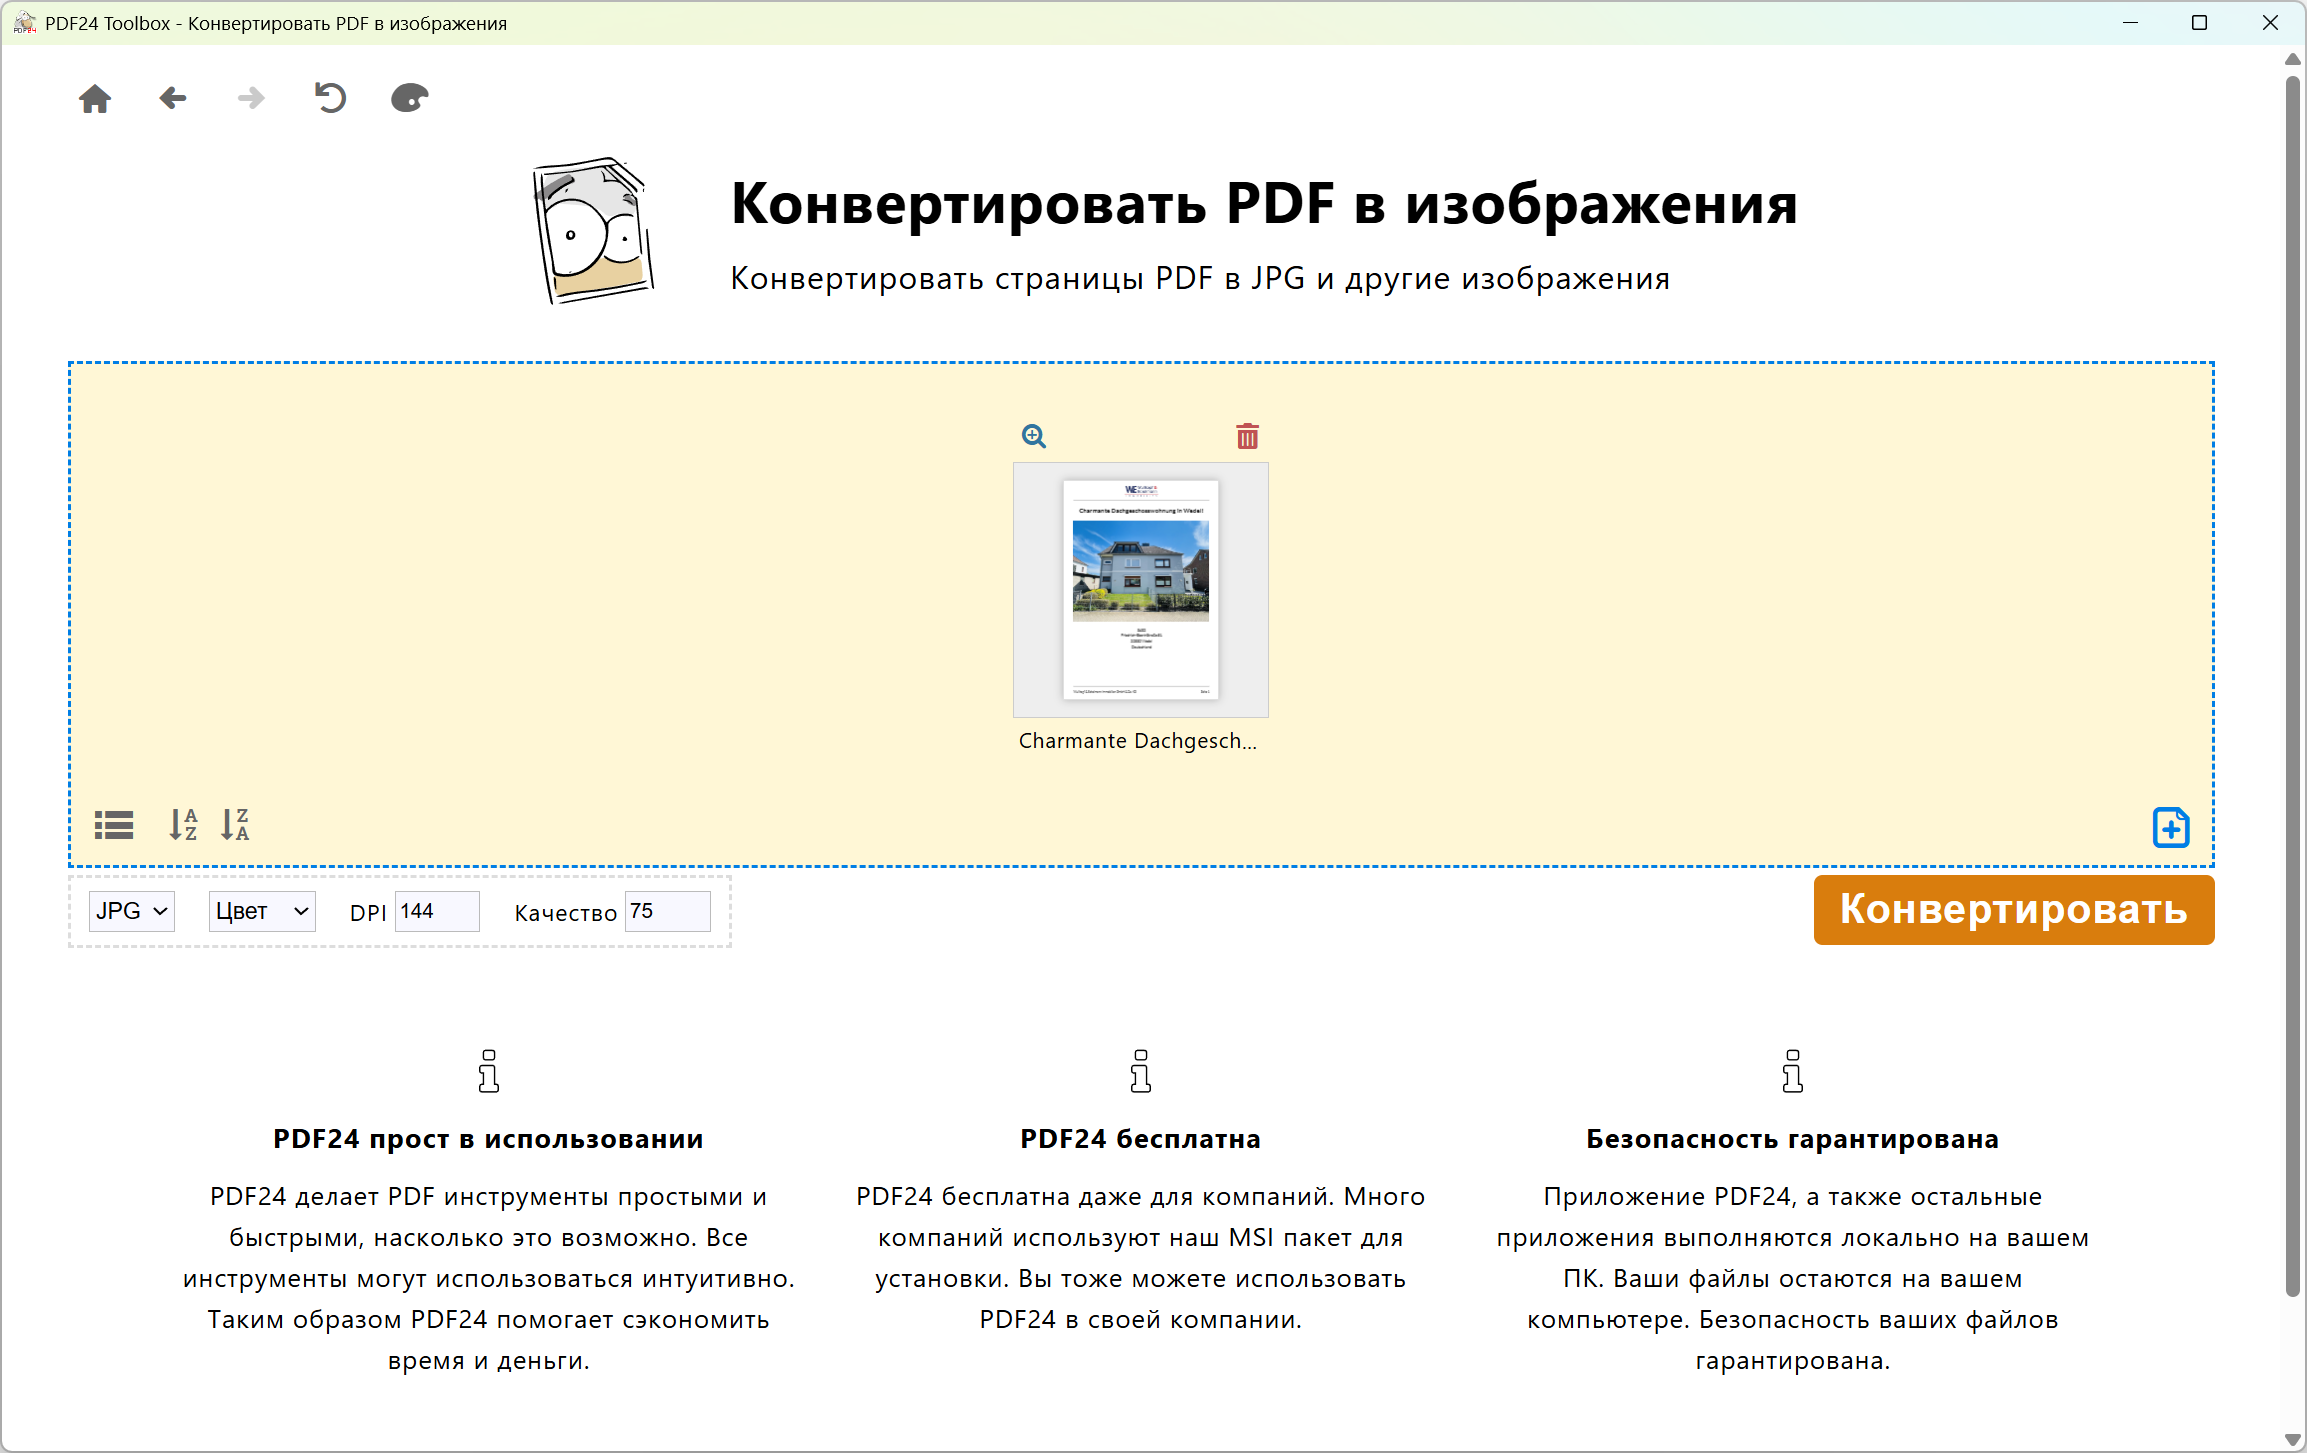Reload the page with the refresh icon
The height and width of the screenshot is (1453, 2307).
(x=330, y=98)
